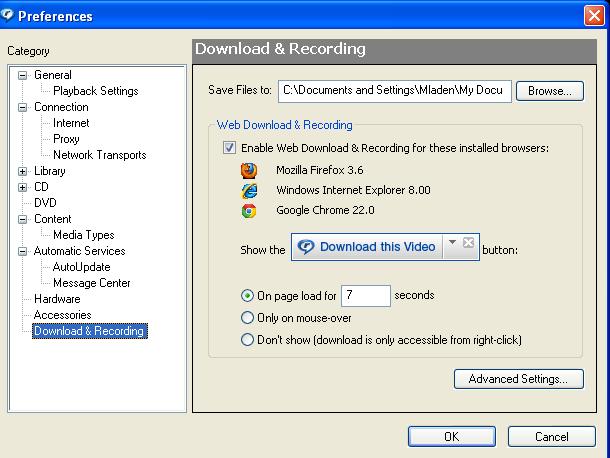Open AutoUpdate settings
The image size is (610, 458).
tap(82, 267)
